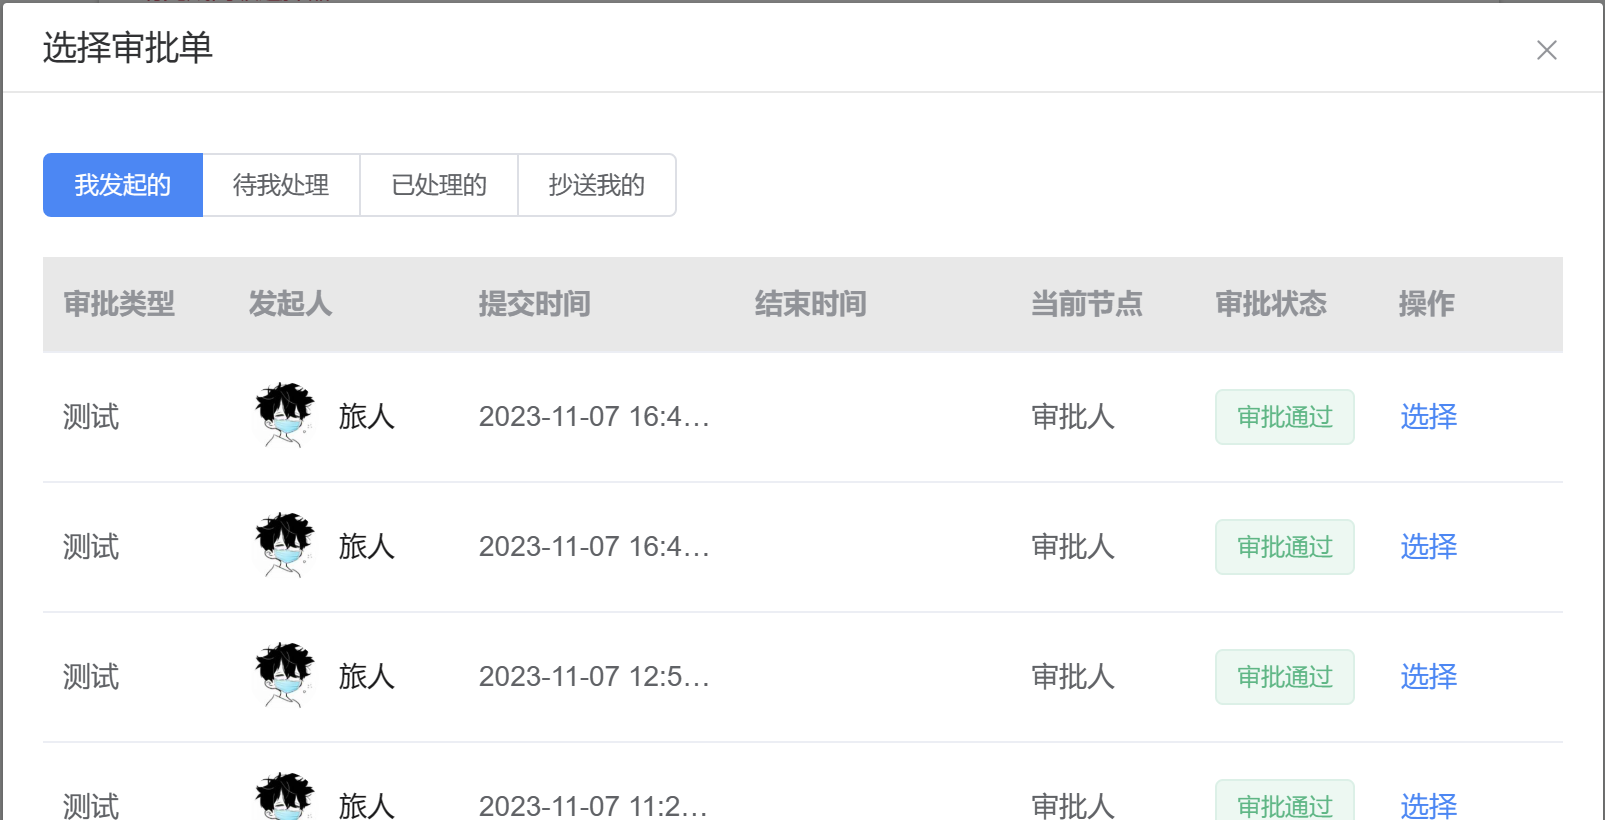Image resolution: width=1605 pixels, height=820 pixels.
Task: Click 旅人 avatar in first row
Action: [285, 415]
